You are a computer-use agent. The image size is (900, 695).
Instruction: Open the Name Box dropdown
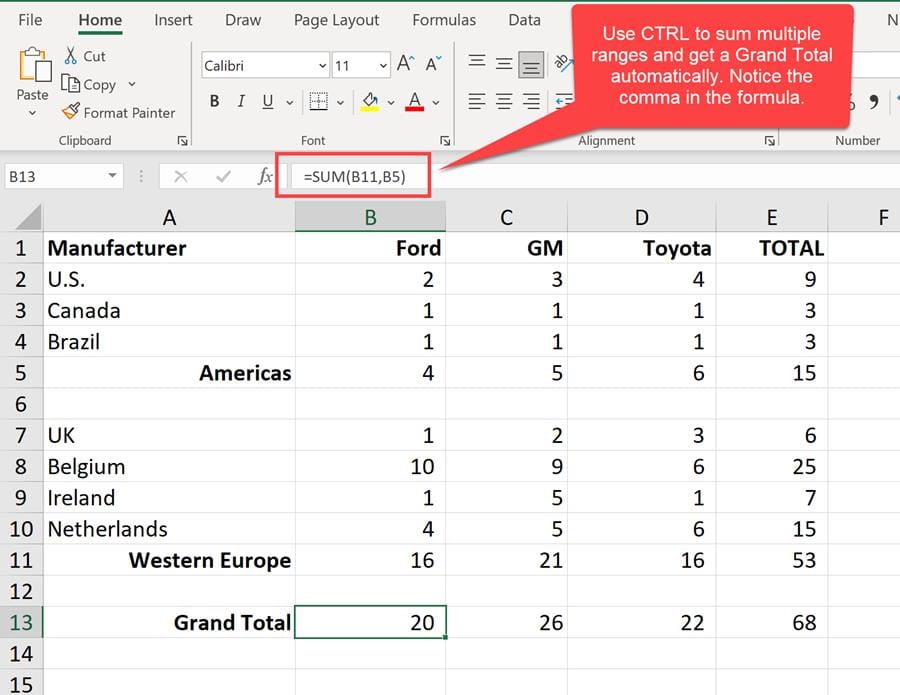point(111,174)
